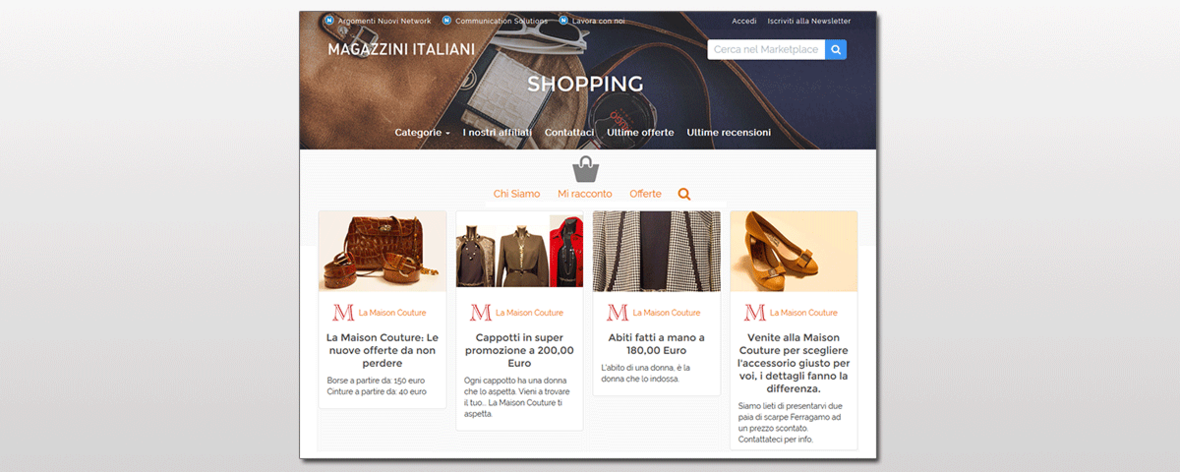Select the Chi Siamo tab
1180x472 pixels.
pos(517,194)
